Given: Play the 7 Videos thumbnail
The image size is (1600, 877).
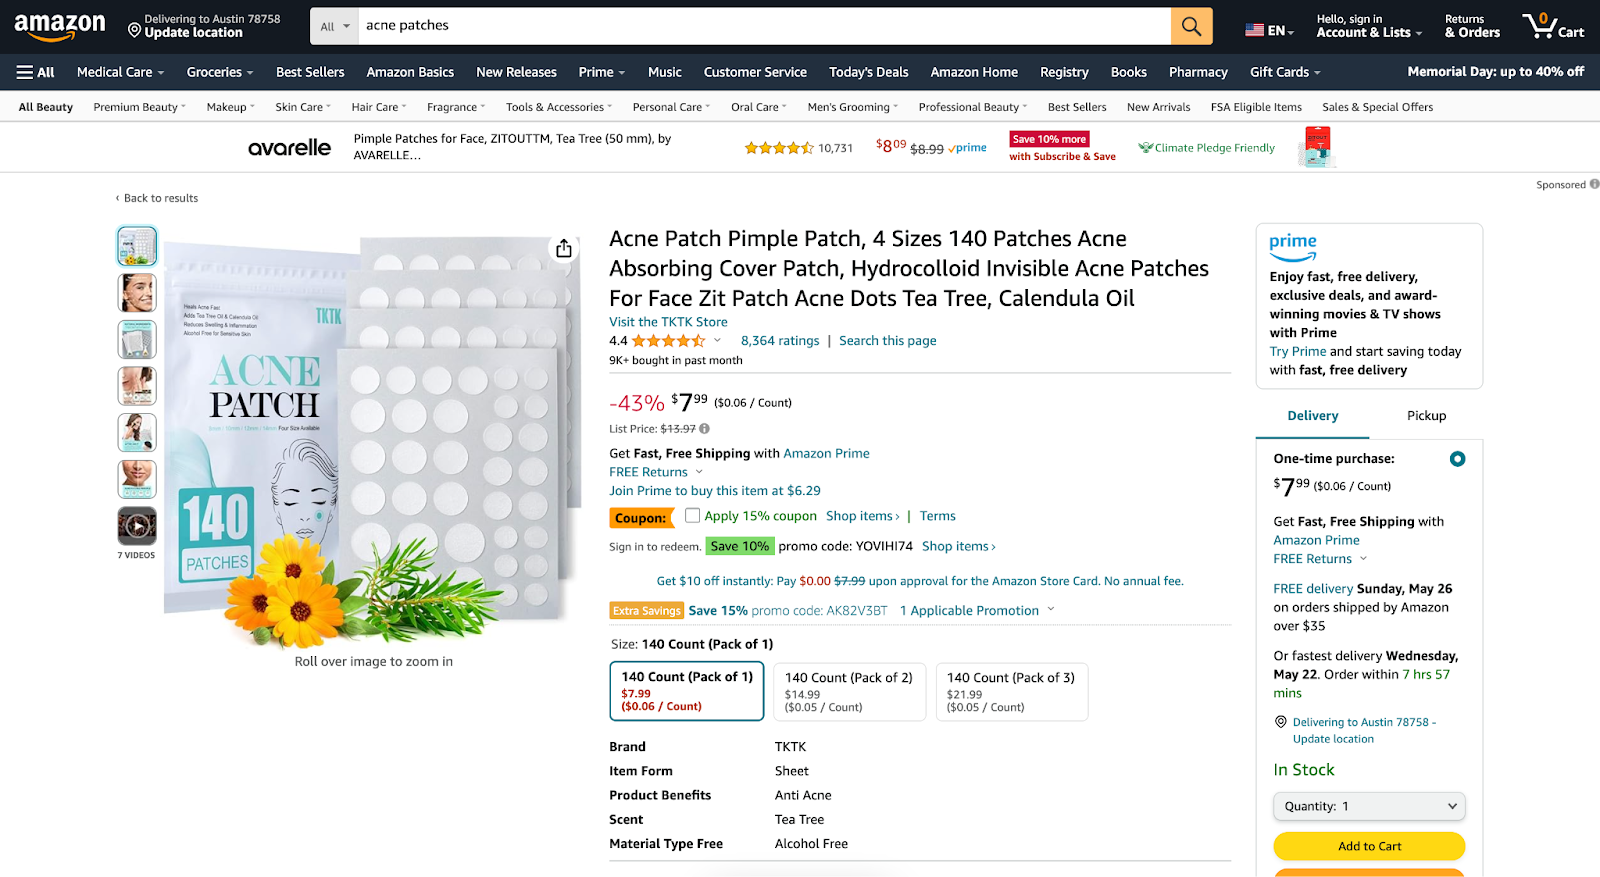Looking at the screenshot, I should coord(136,525).
